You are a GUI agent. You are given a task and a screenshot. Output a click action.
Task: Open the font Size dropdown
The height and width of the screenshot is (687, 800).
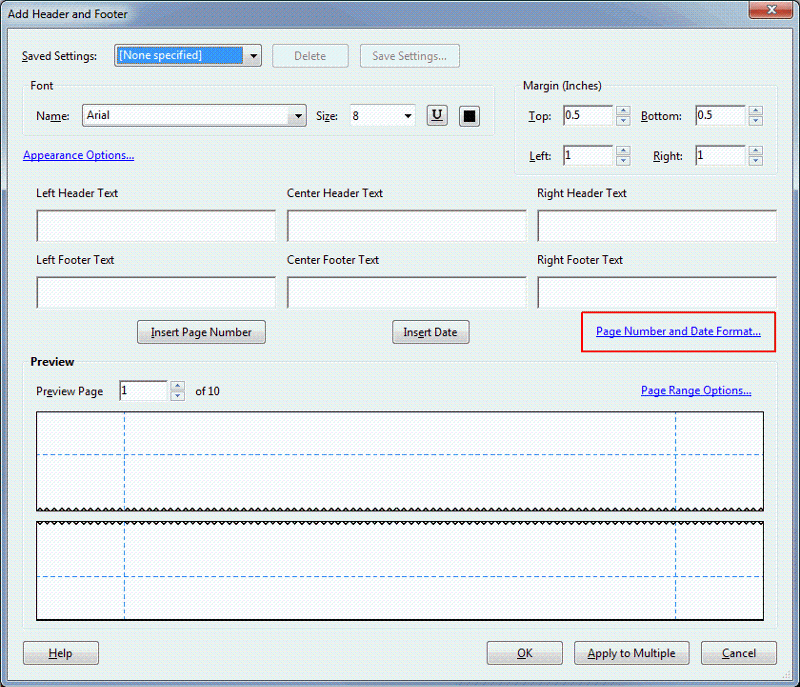(408, 116)
